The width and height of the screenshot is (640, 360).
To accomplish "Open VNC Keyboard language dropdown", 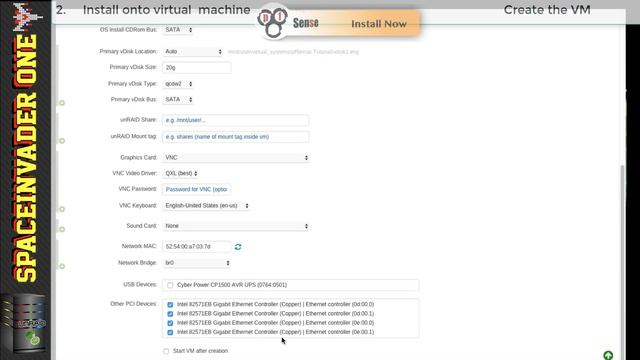I will point(206,206).
